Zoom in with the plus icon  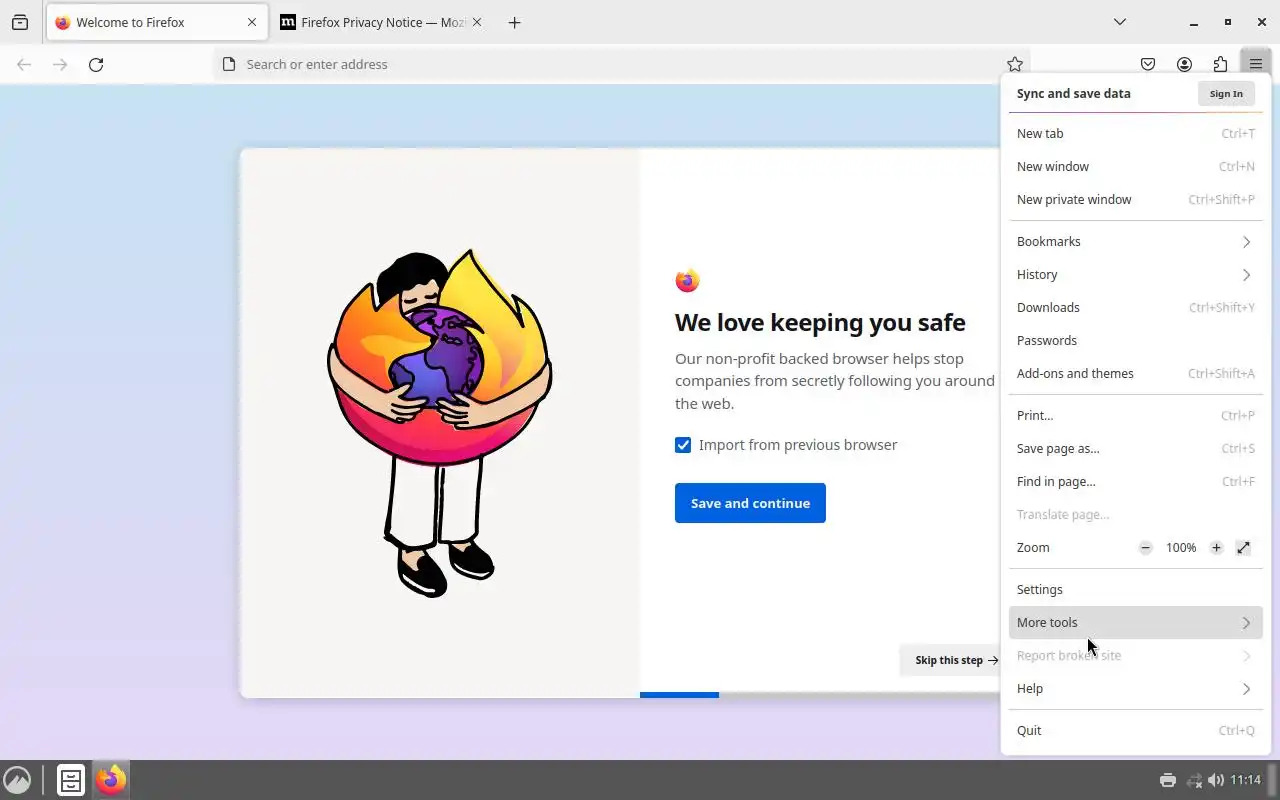1216,547
